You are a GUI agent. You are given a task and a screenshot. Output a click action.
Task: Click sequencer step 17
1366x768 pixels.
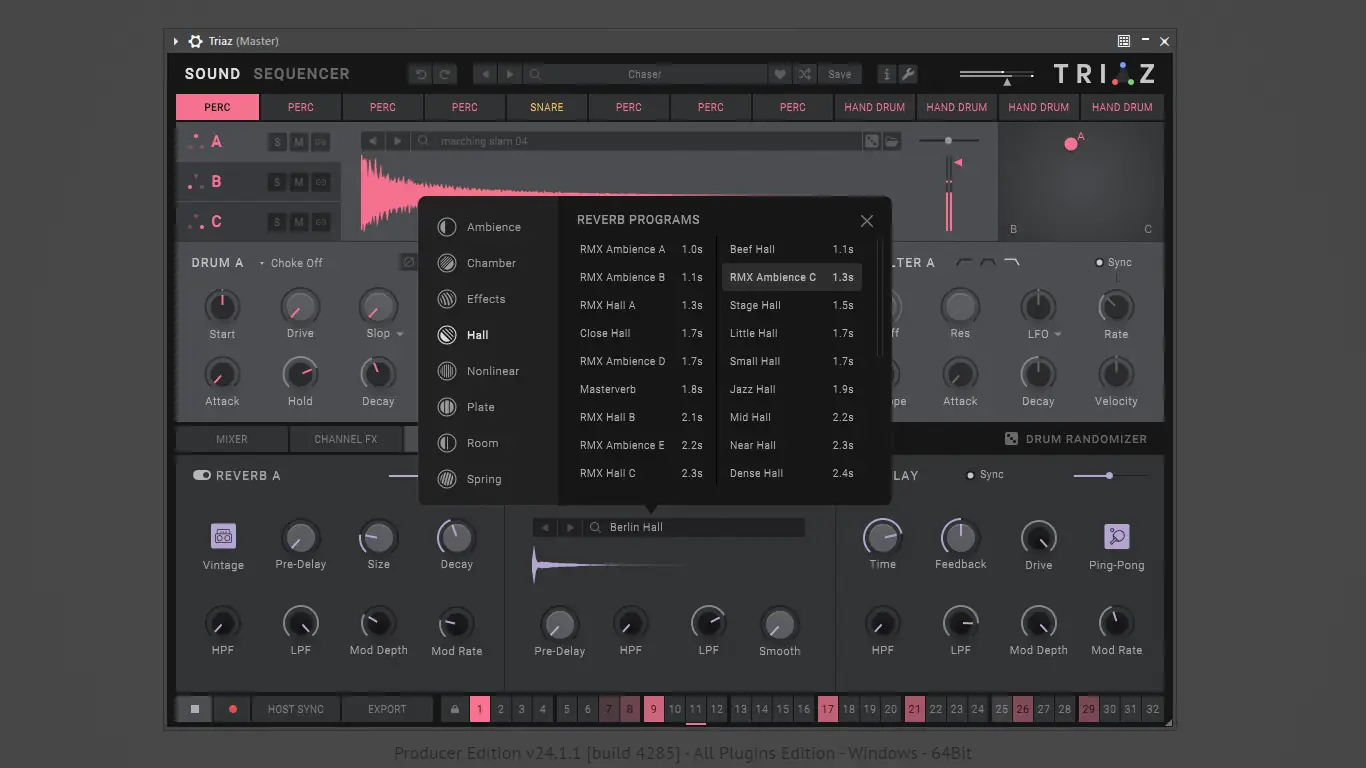tap(827, 709)
